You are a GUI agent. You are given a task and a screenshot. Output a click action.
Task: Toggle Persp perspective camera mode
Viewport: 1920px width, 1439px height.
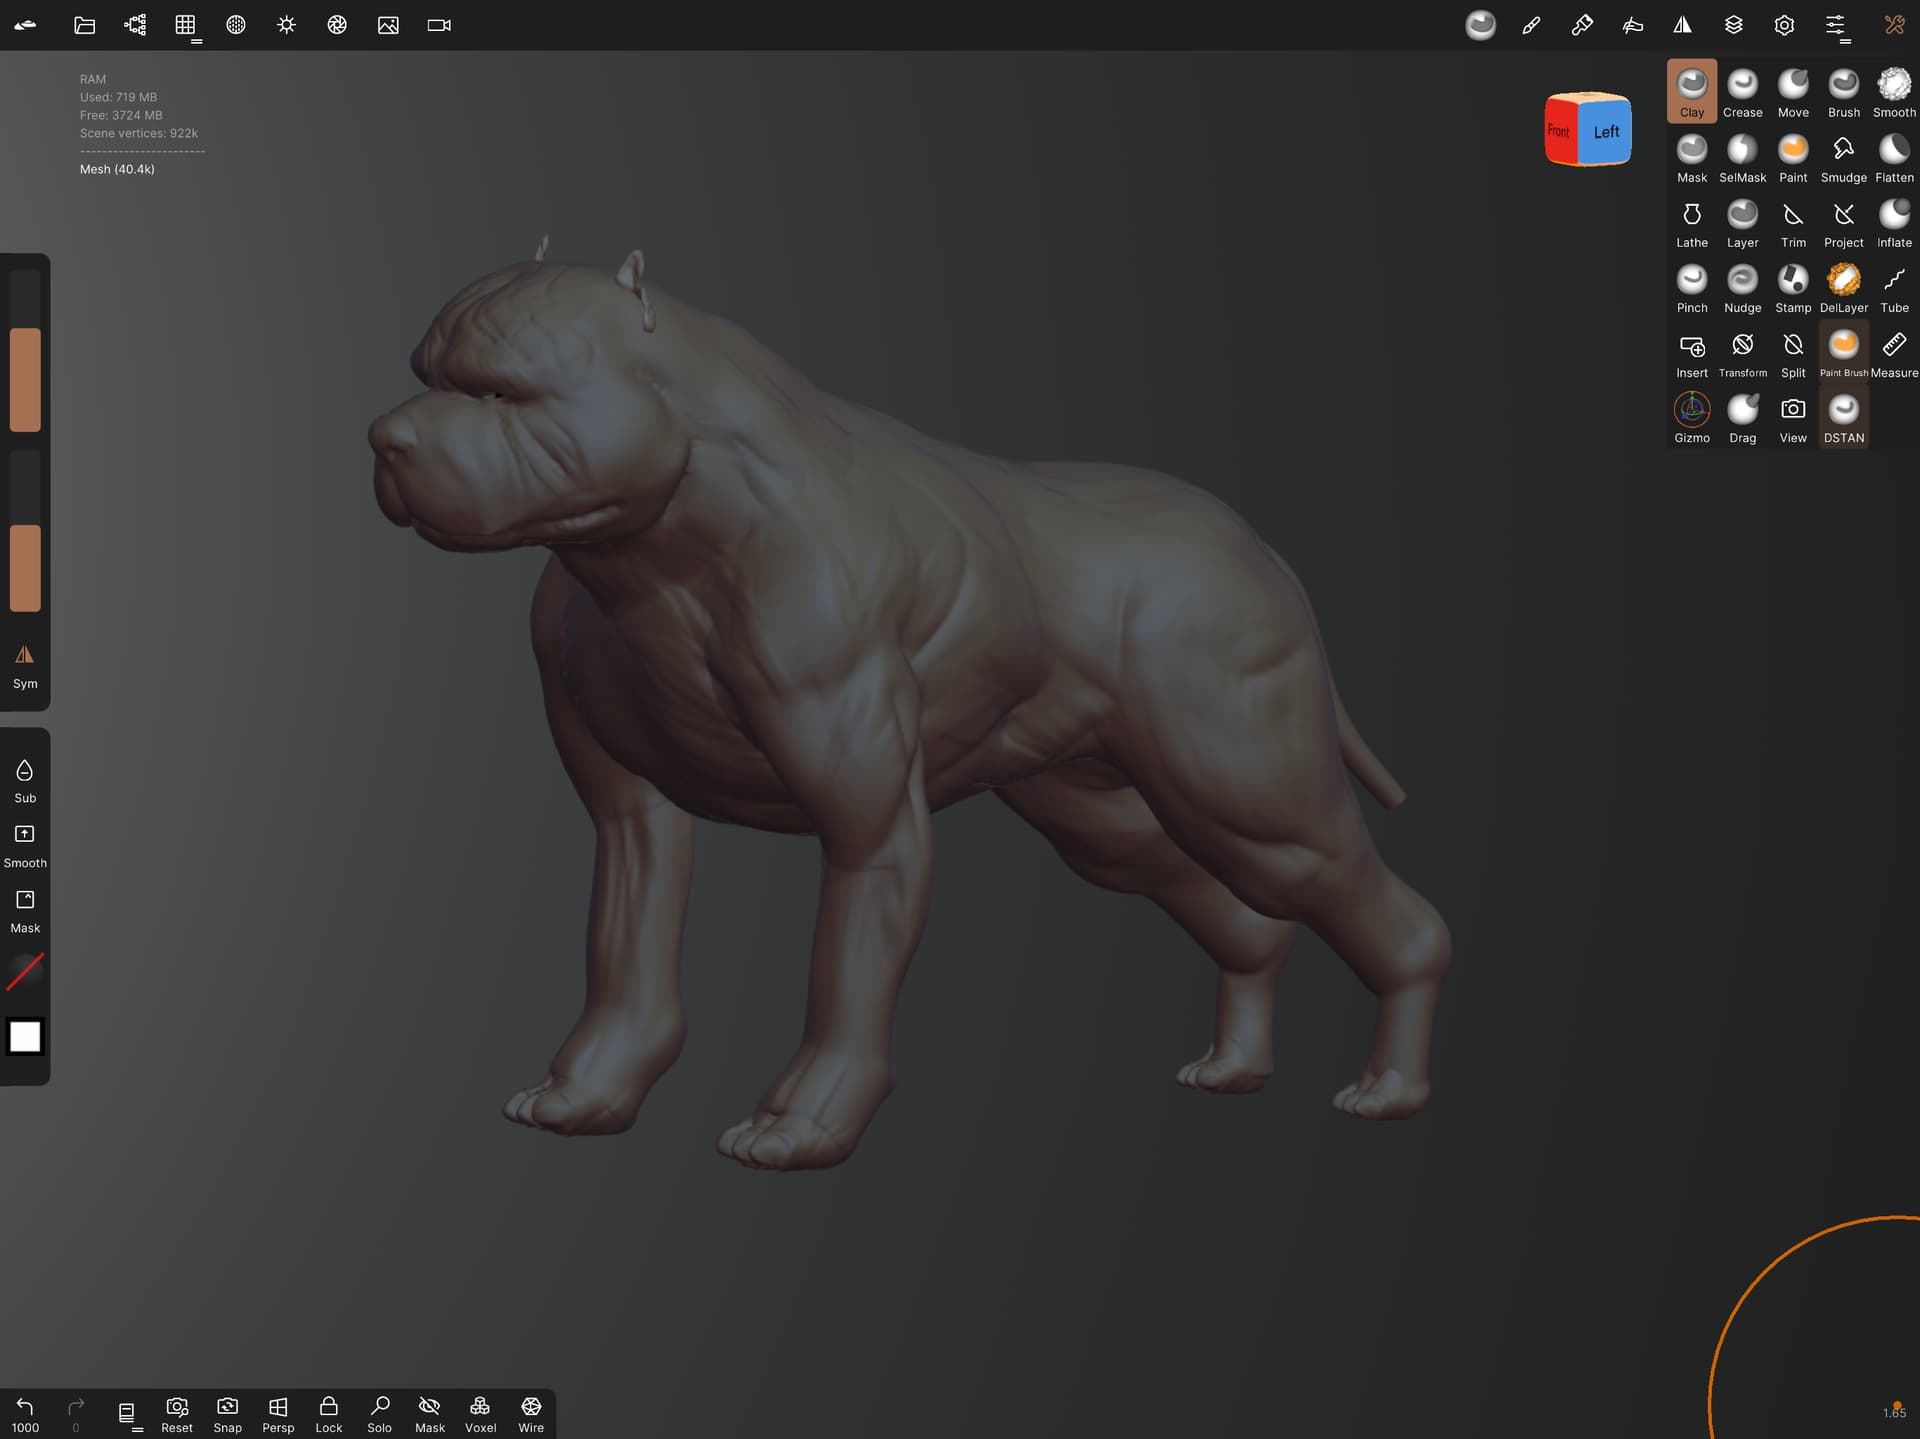pyautogui.click(x=278, y=1414)
